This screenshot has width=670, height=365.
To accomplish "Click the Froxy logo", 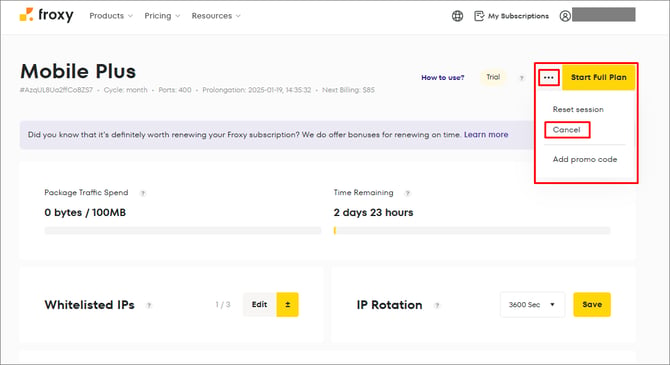I will [46, 15].
